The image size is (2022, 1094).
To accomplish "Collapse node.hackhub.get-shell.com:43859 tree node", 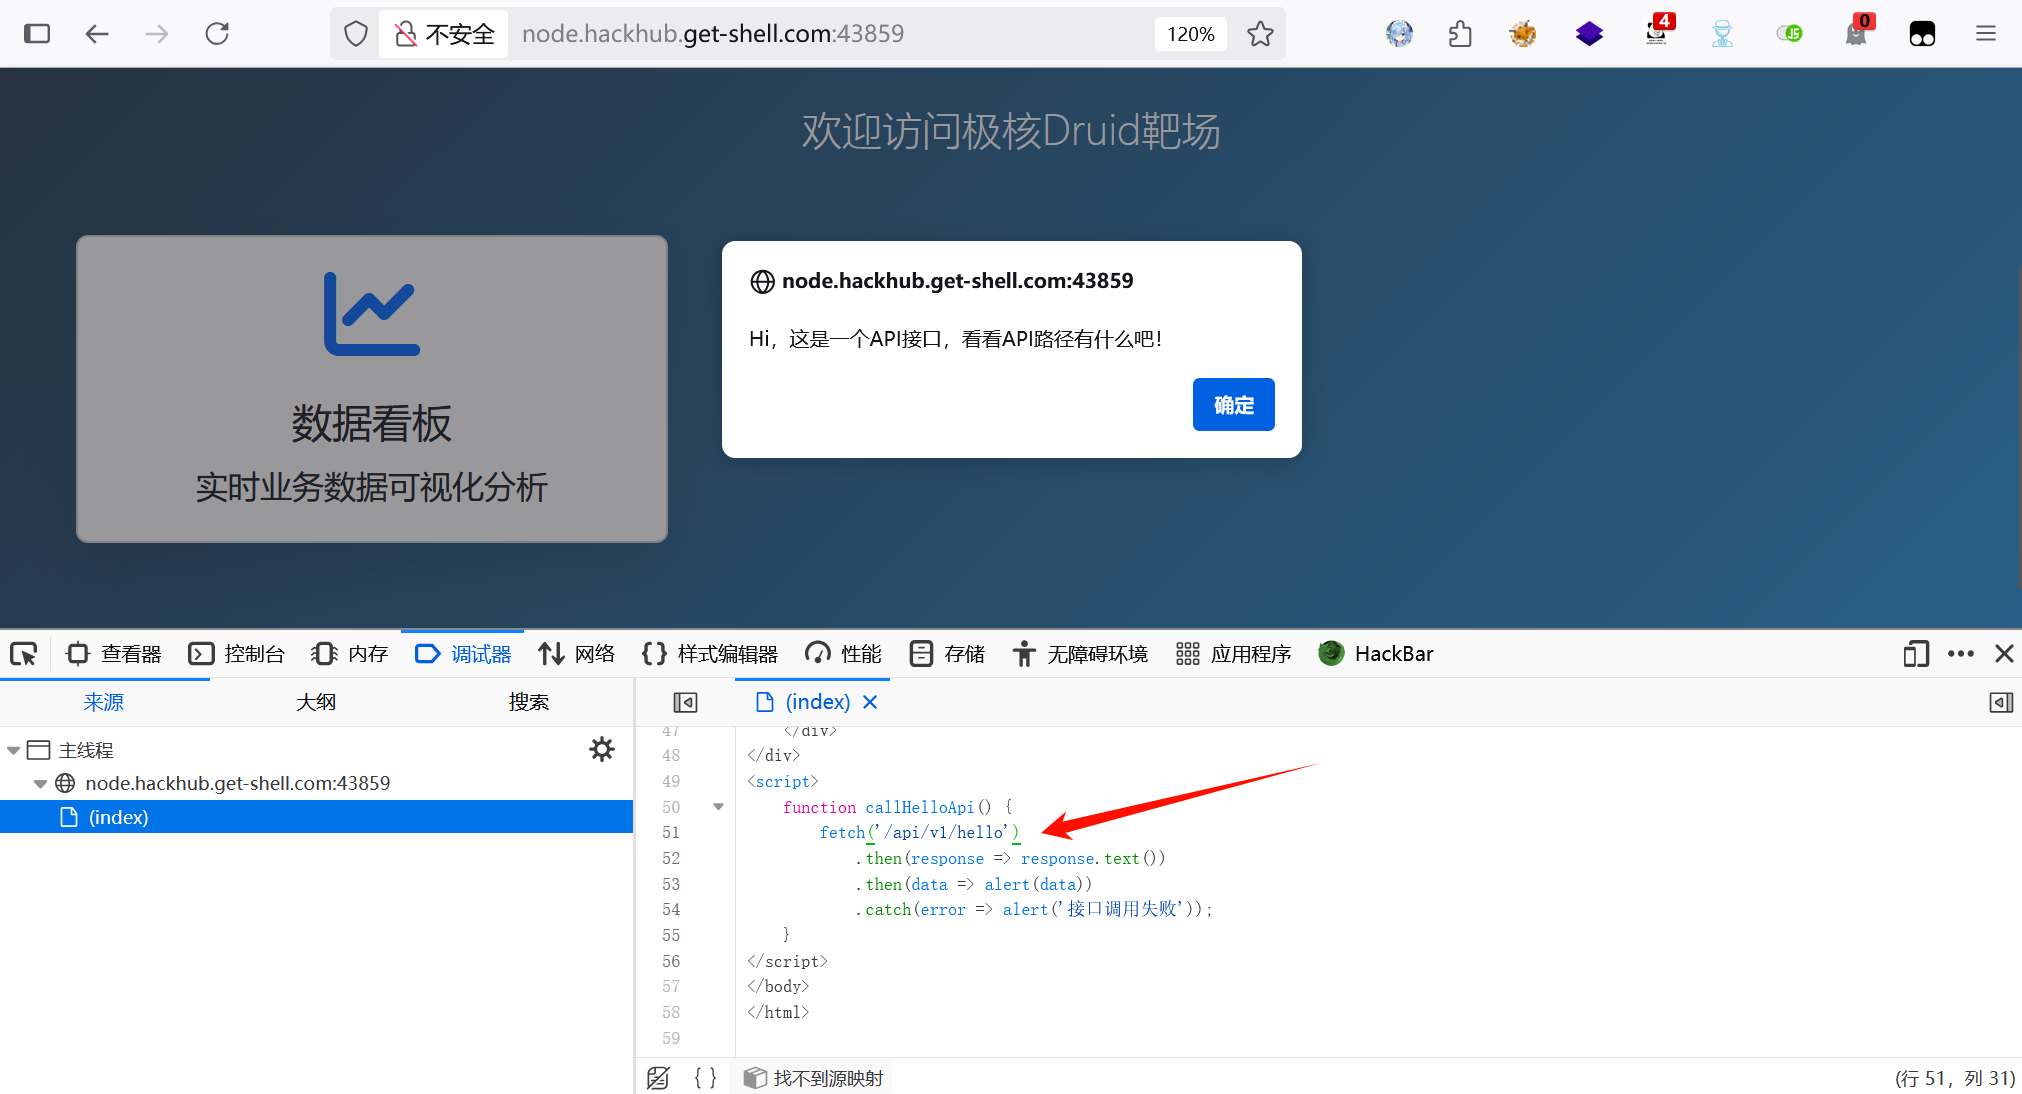I will (40, 784).
